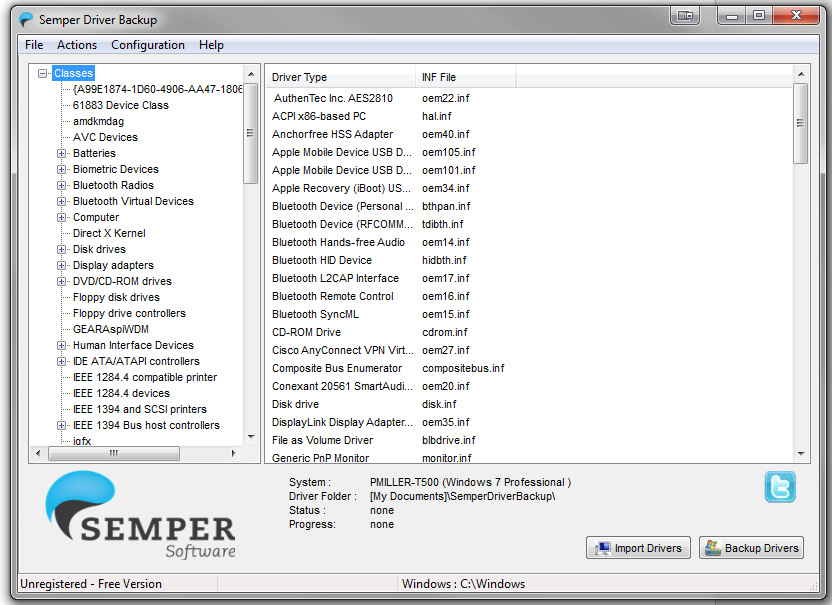Screen dimensions: 832x605
Task: Expand the Bluetooth Virtual Devices node
Action: click(62, 201)
